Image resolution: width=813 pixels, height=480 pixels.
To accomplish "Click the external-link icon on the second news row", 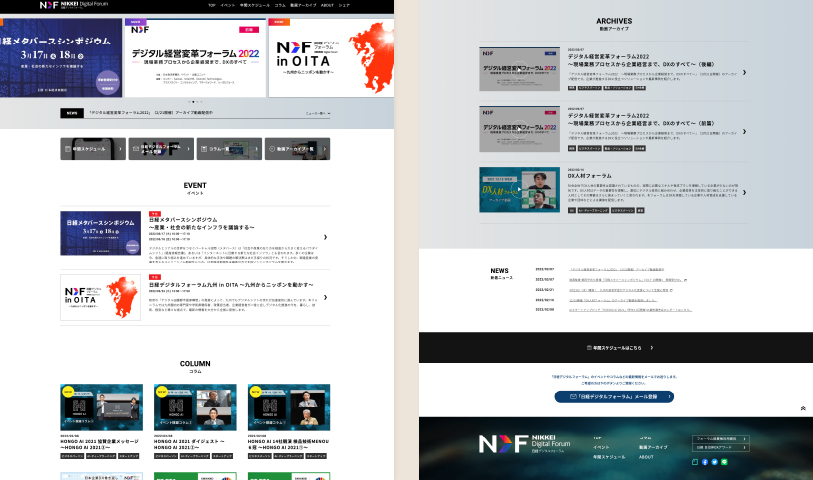I will (x=685, y=280).
